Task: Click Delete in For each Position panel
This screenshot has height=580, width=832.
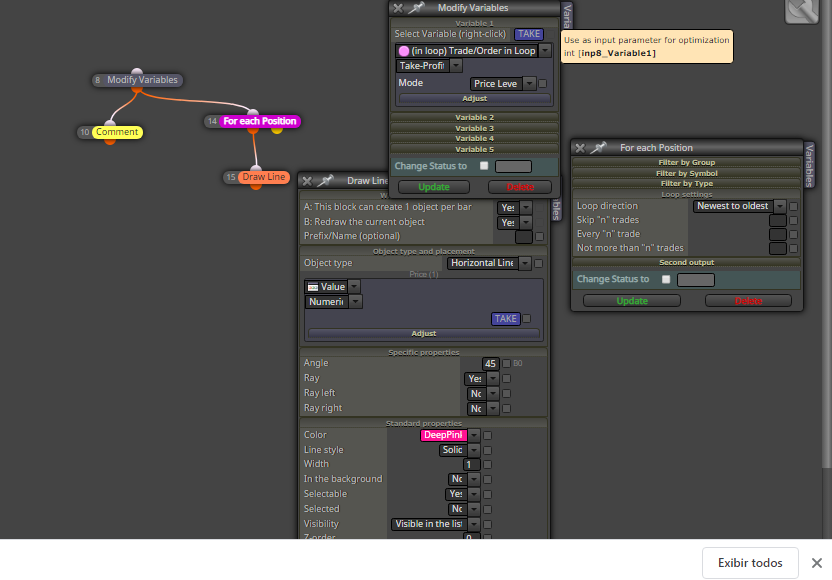Action: pyautogui.click(x=748, y=301)
